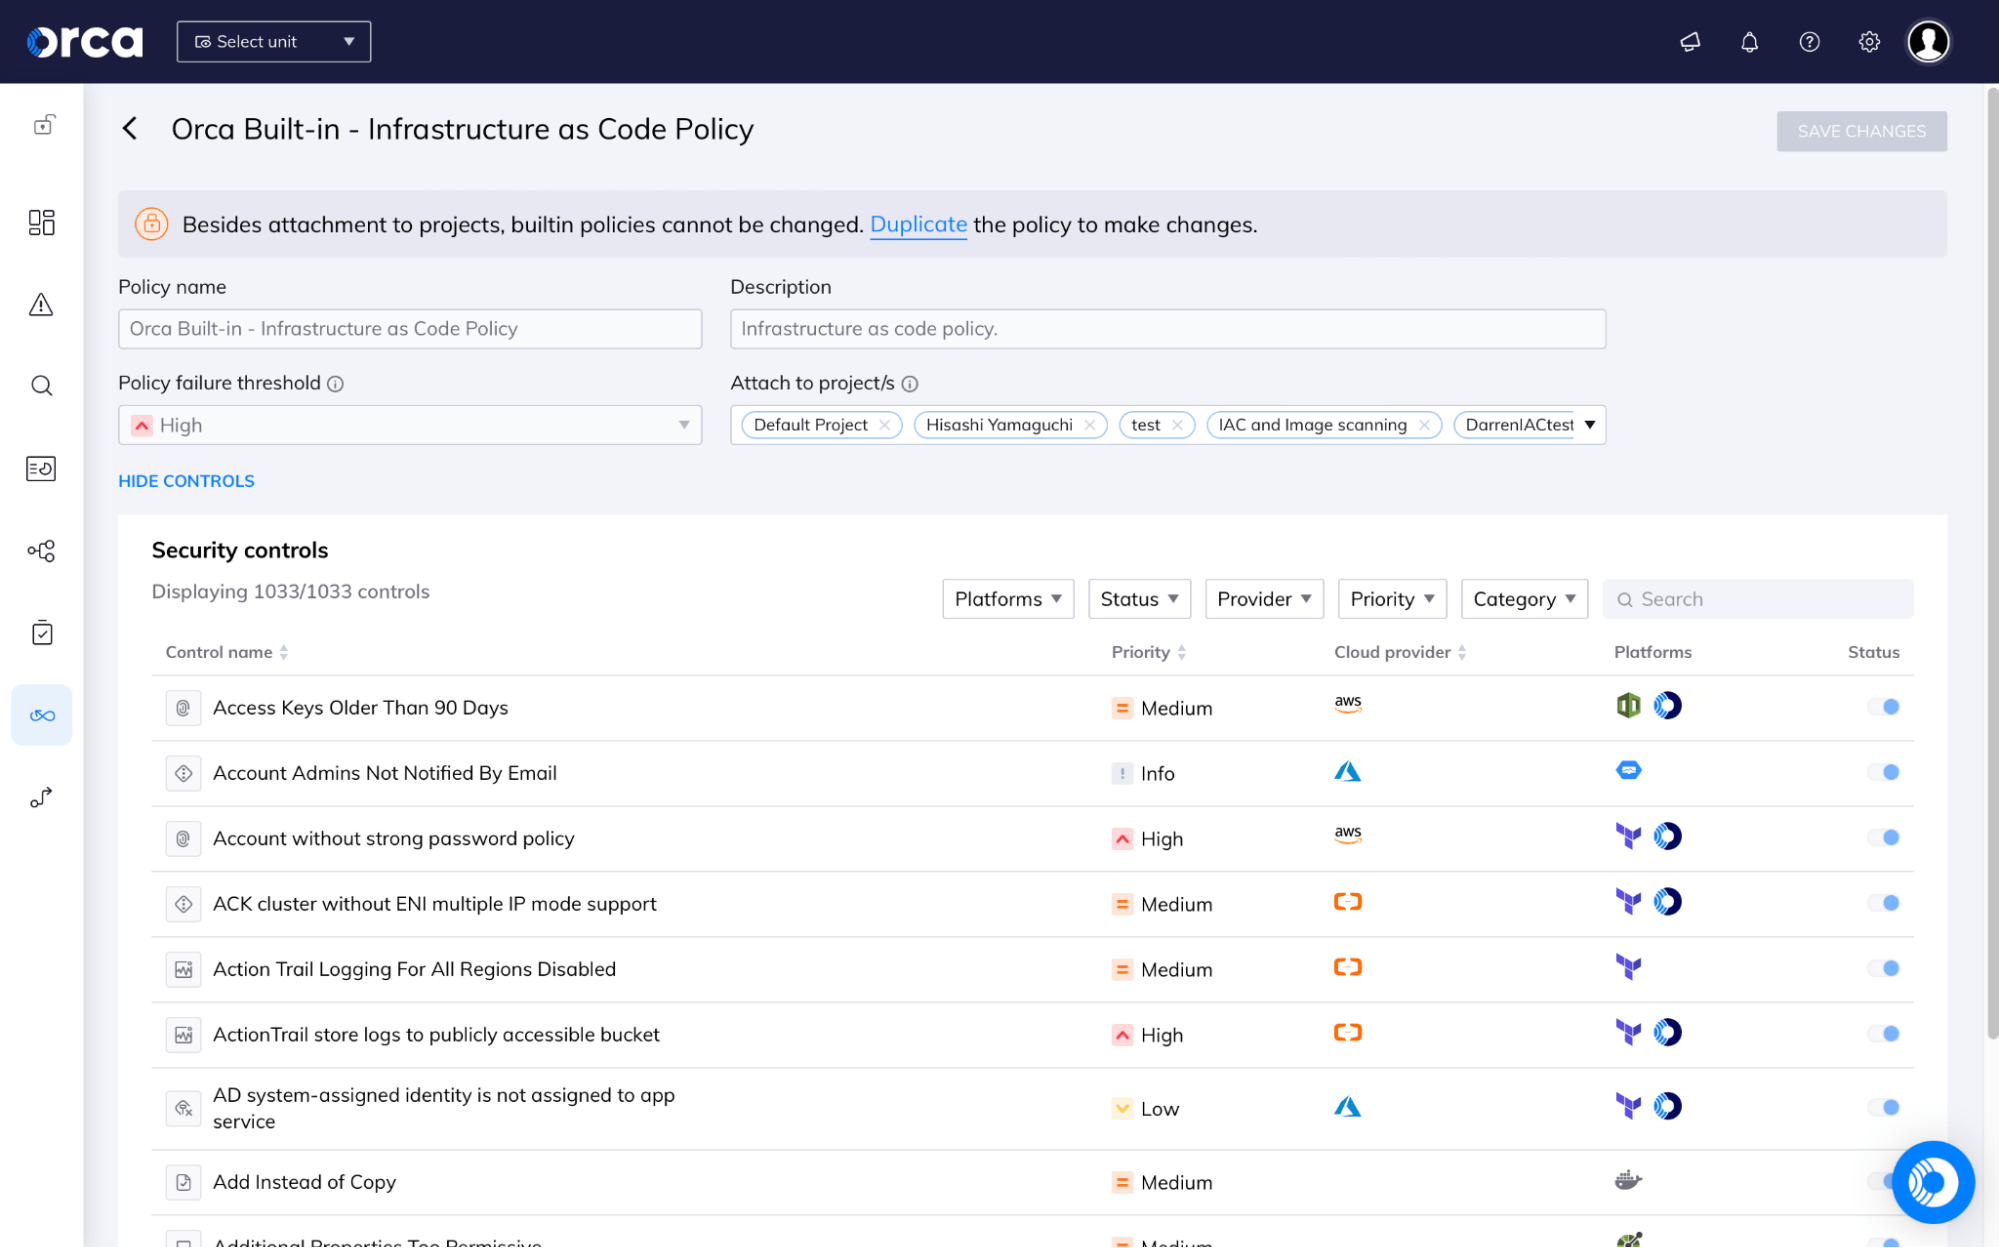Open the Compliance checklist icon in sidebar
Viewport: 1999px width, 1248px height.
pyautogui.click(x=41, y=632)
